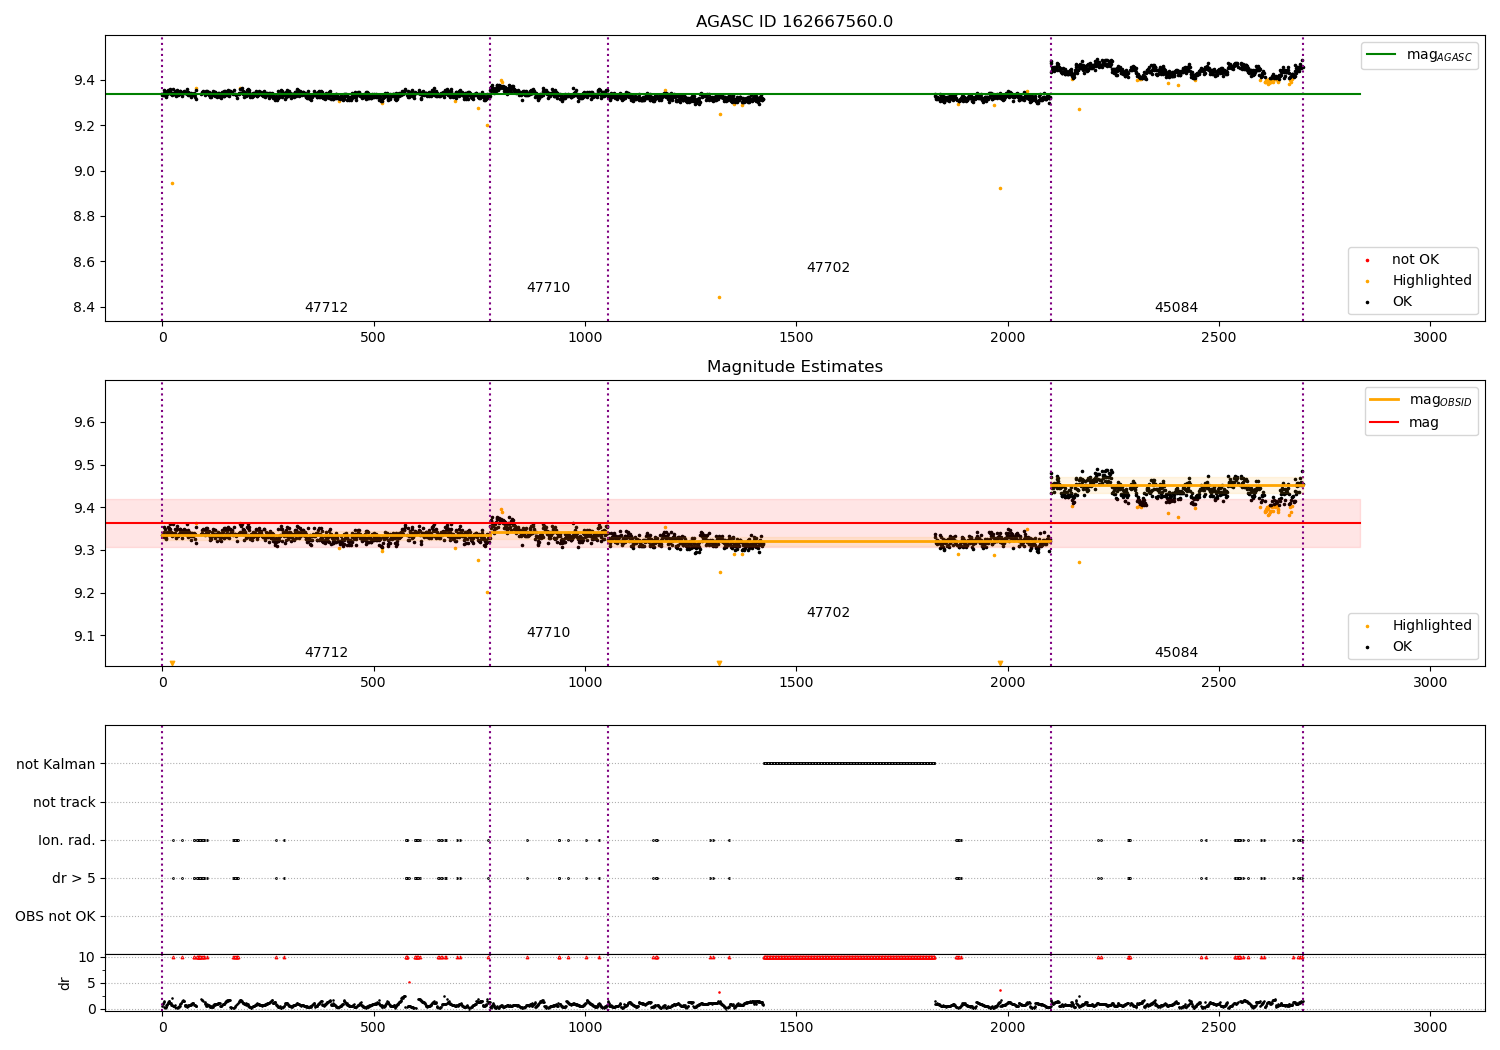
Task: Click the 'not OK' legend entry in top plot
Action: (x=1402, y=260)
